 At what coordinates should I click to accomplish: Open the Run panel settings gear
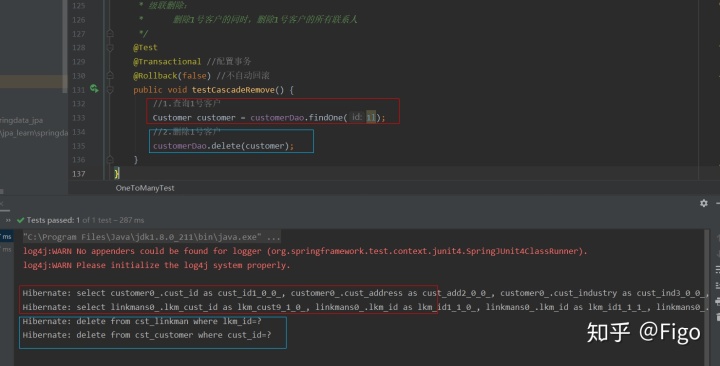click(703, 203)
